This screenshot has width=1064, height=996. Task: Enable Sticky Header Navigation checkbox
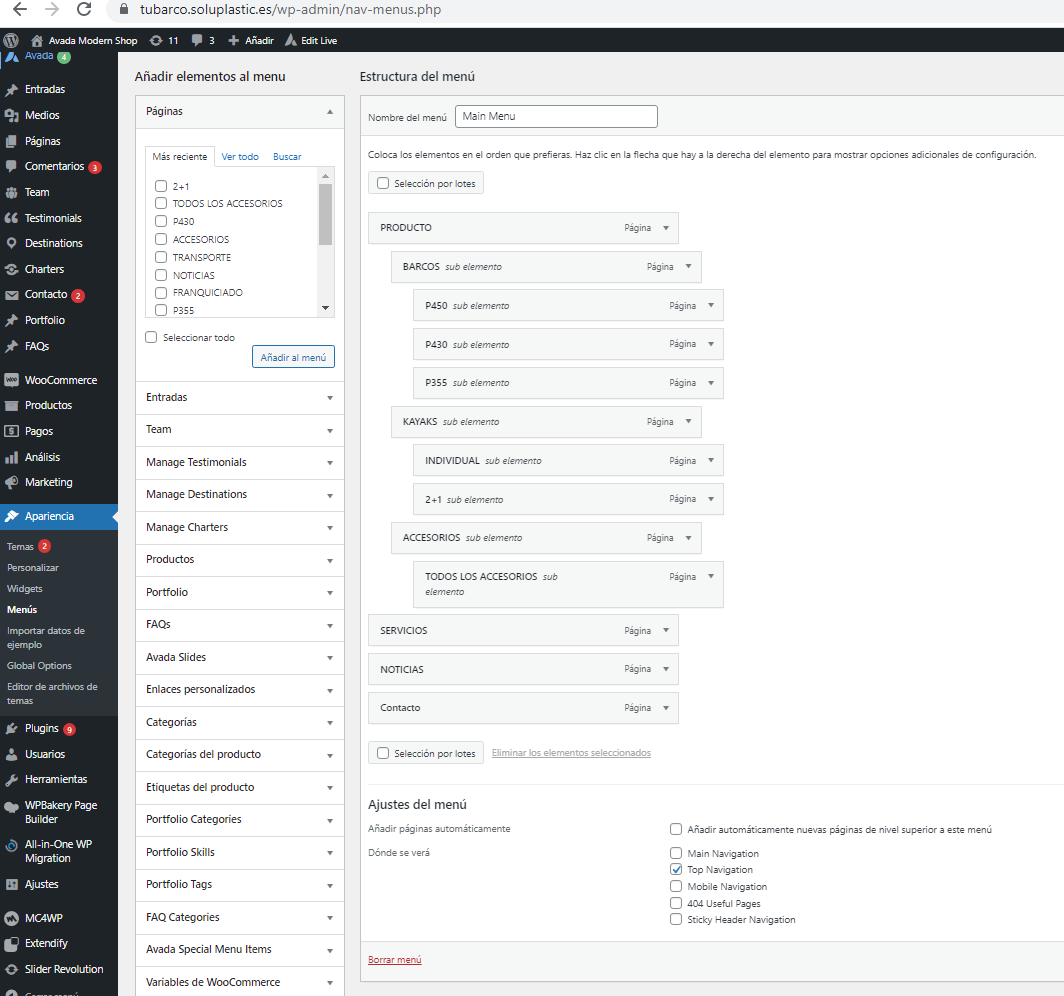pyautogui.click(x=676, y=919)
